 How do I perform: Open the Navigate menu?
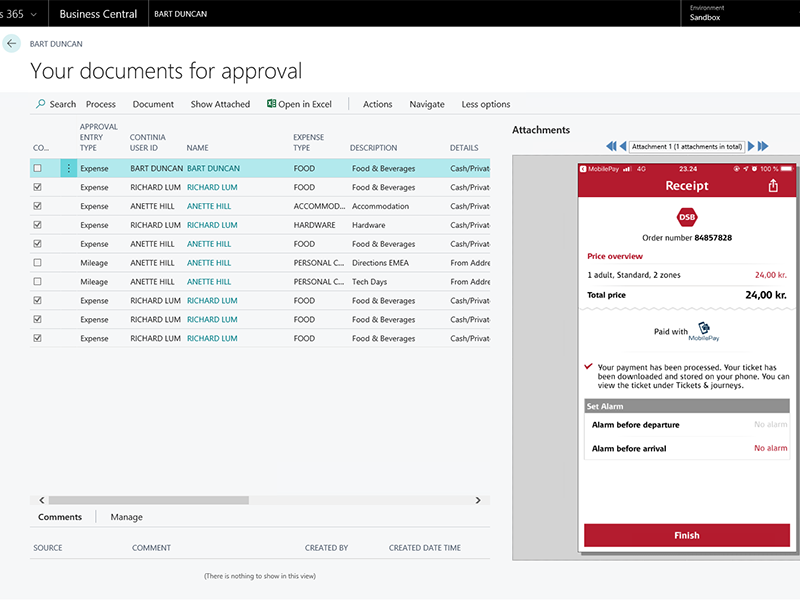pos(427,104)
